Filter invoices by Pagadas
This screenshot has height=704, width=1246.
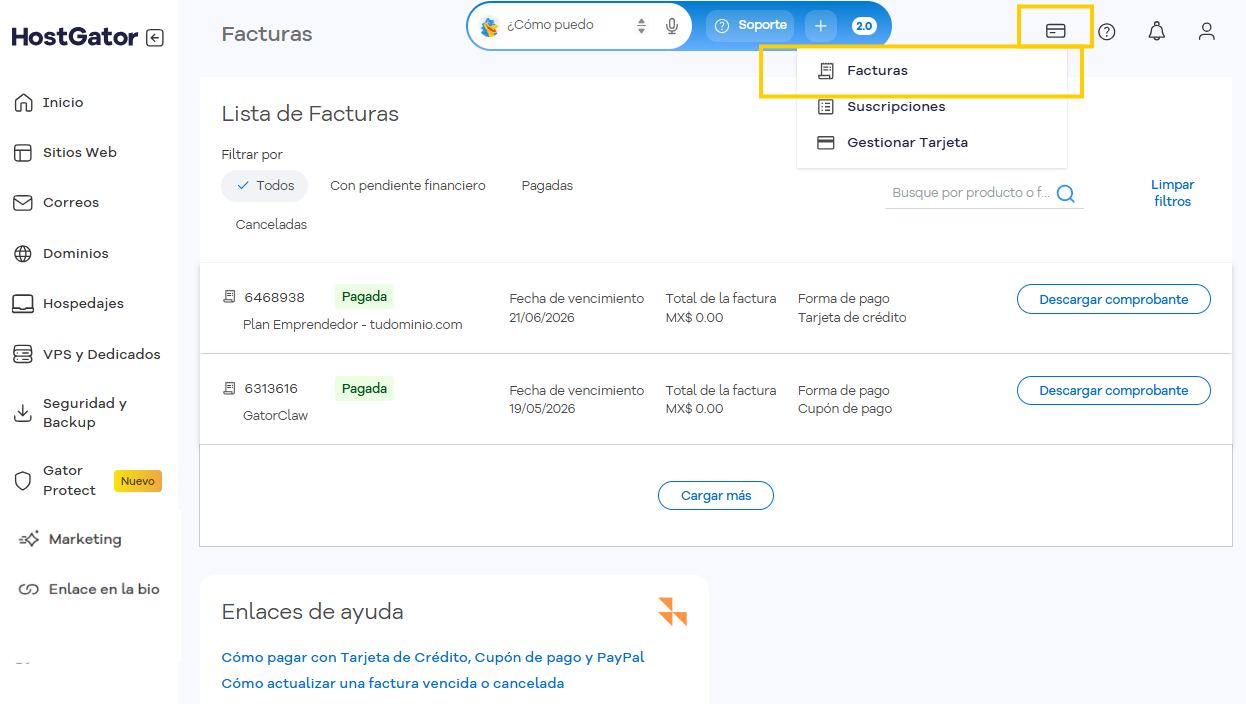tap(547, 186)
